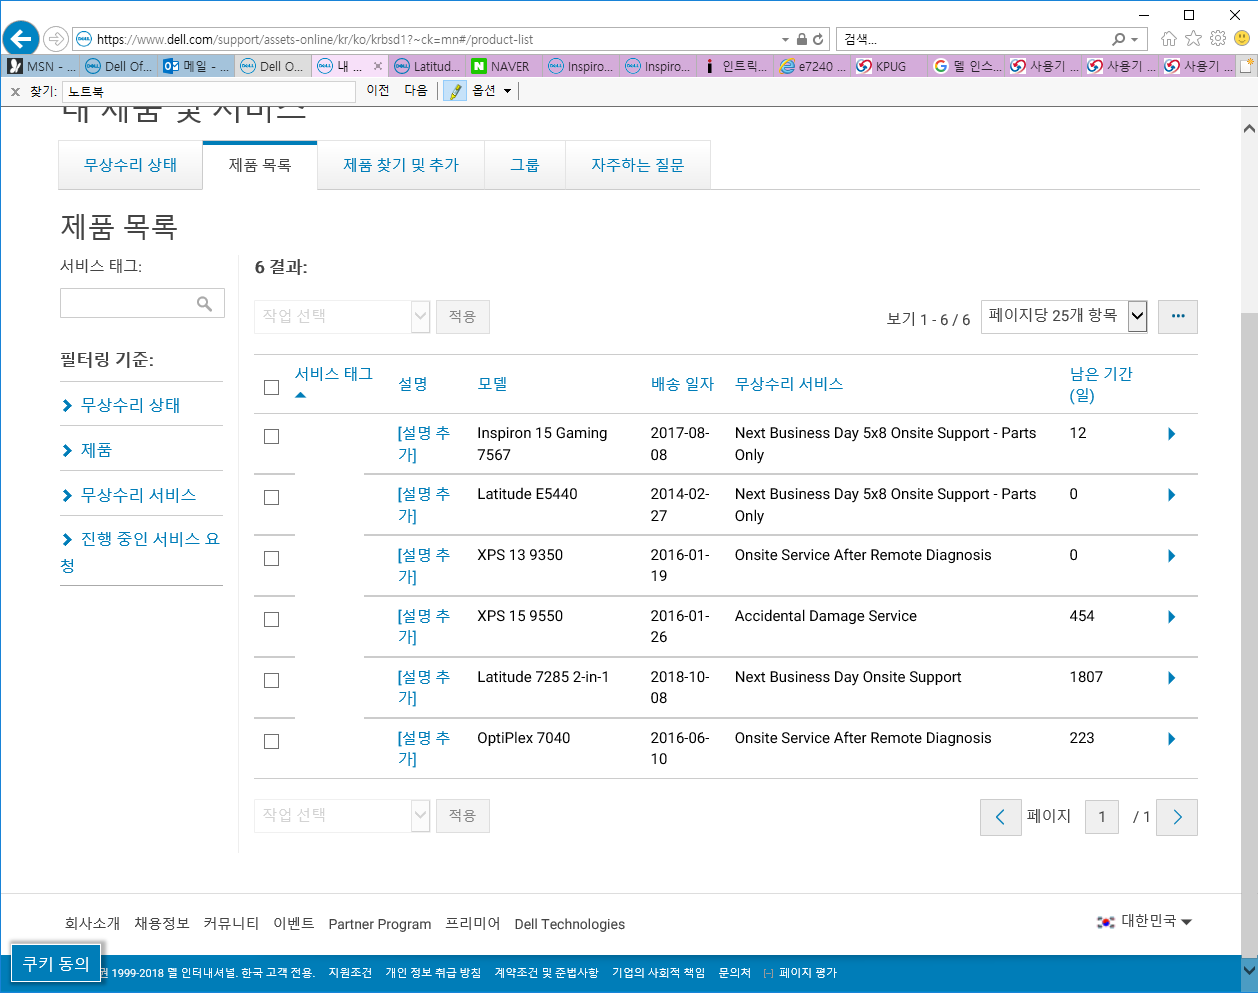This screenshot has width=1258, height=995.
Task: Open the Favorites star icon
Action: 1193,39
